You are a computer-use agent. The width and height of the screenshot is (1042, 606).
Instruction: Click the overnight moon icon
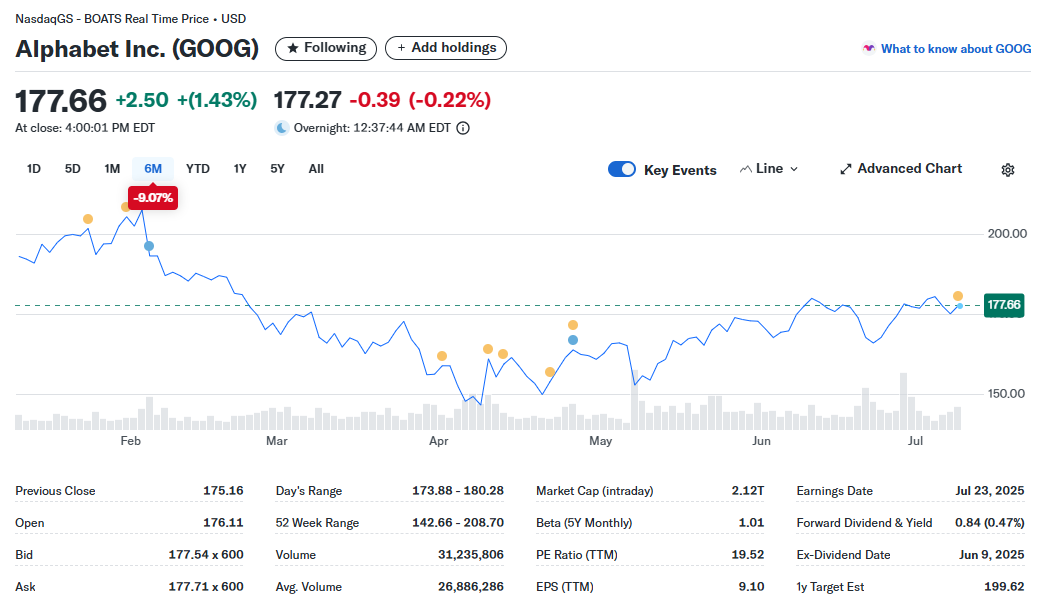pos(282,128)
